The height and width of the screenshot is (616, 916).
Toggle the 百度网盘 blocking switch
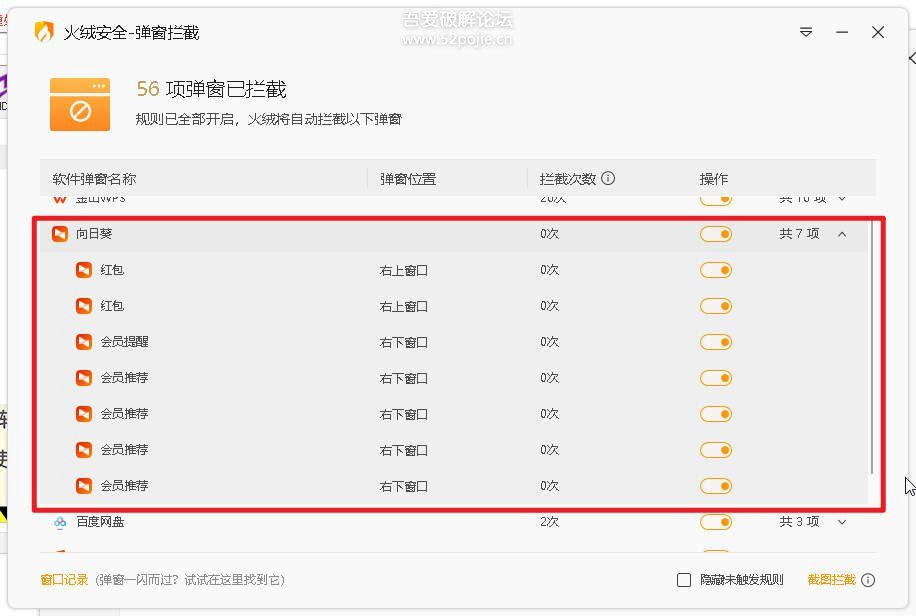[x=716, y=522]
